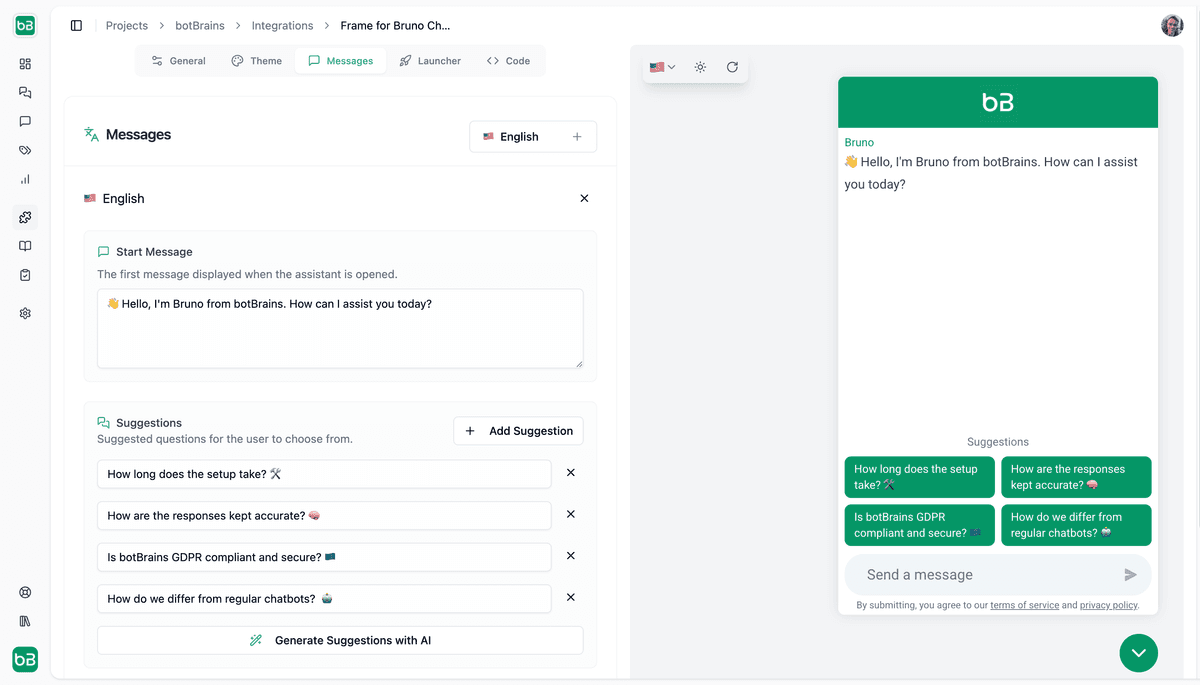Toggle light/dark preview mode

point(700,67)
